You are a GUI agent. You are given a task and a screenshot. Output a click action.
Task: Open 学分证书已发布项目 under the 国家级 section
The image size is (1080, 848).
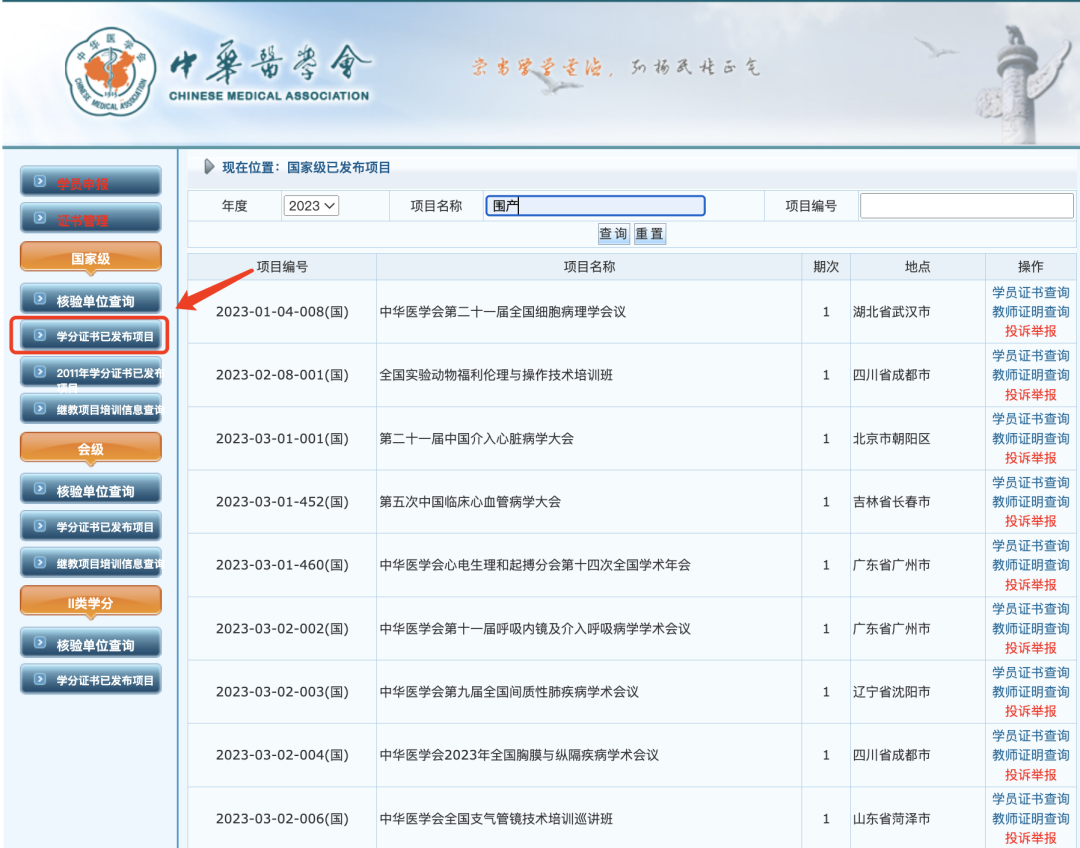91,336
